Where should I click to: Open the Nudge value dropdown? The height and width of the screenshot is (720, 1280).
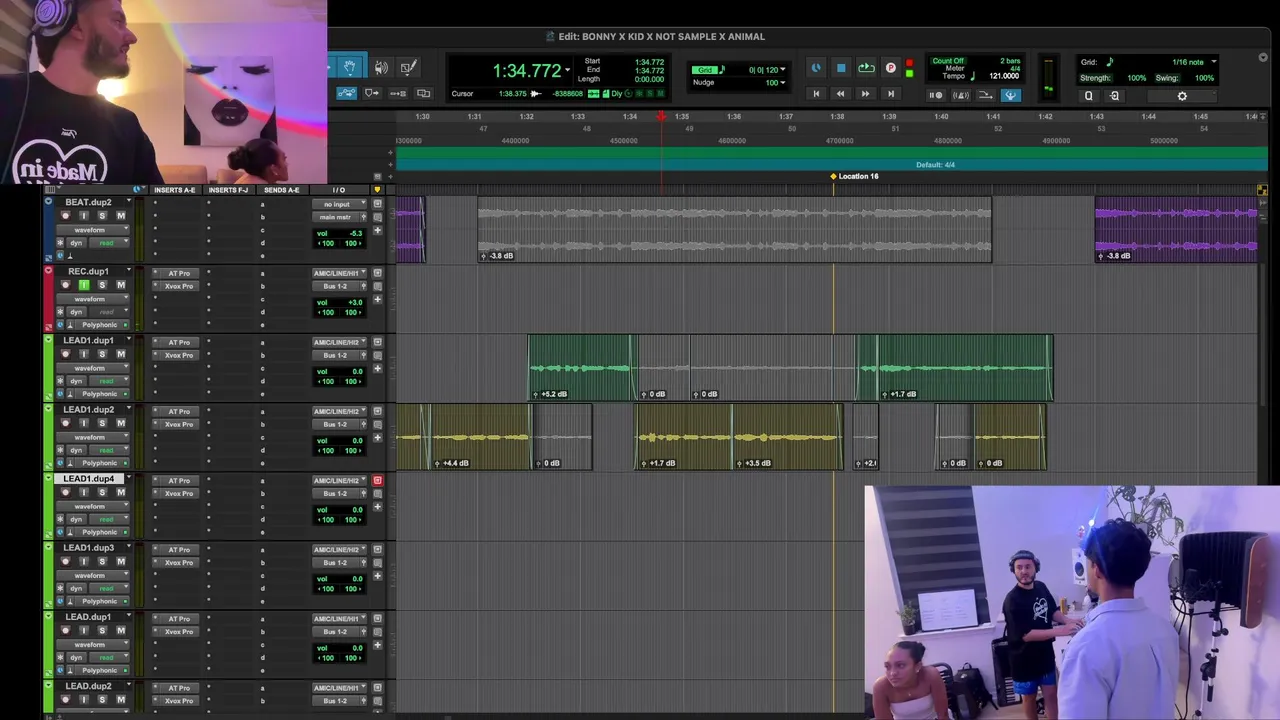pos(782,82)
